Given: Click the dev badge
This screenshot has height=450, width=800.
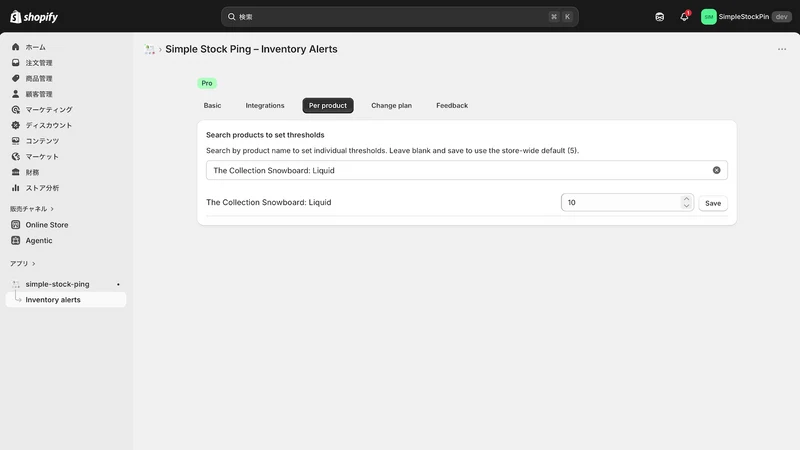Looking at the screenshot, I should 782,17.
